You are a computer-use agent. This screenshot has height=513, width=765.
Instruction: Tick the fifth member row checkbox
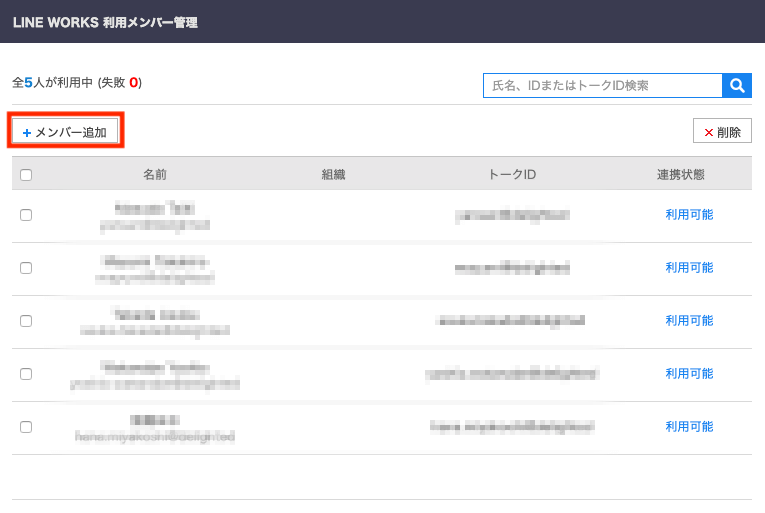pos(26,427)
